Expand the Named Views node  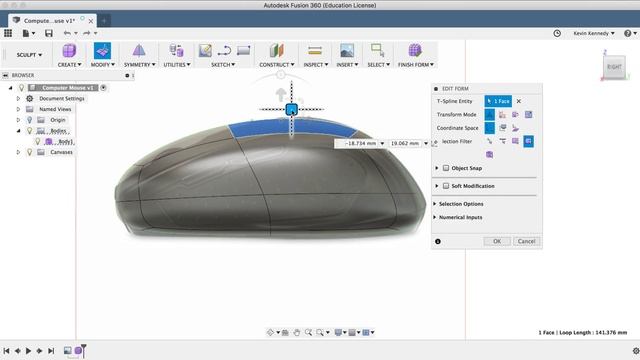18,109
